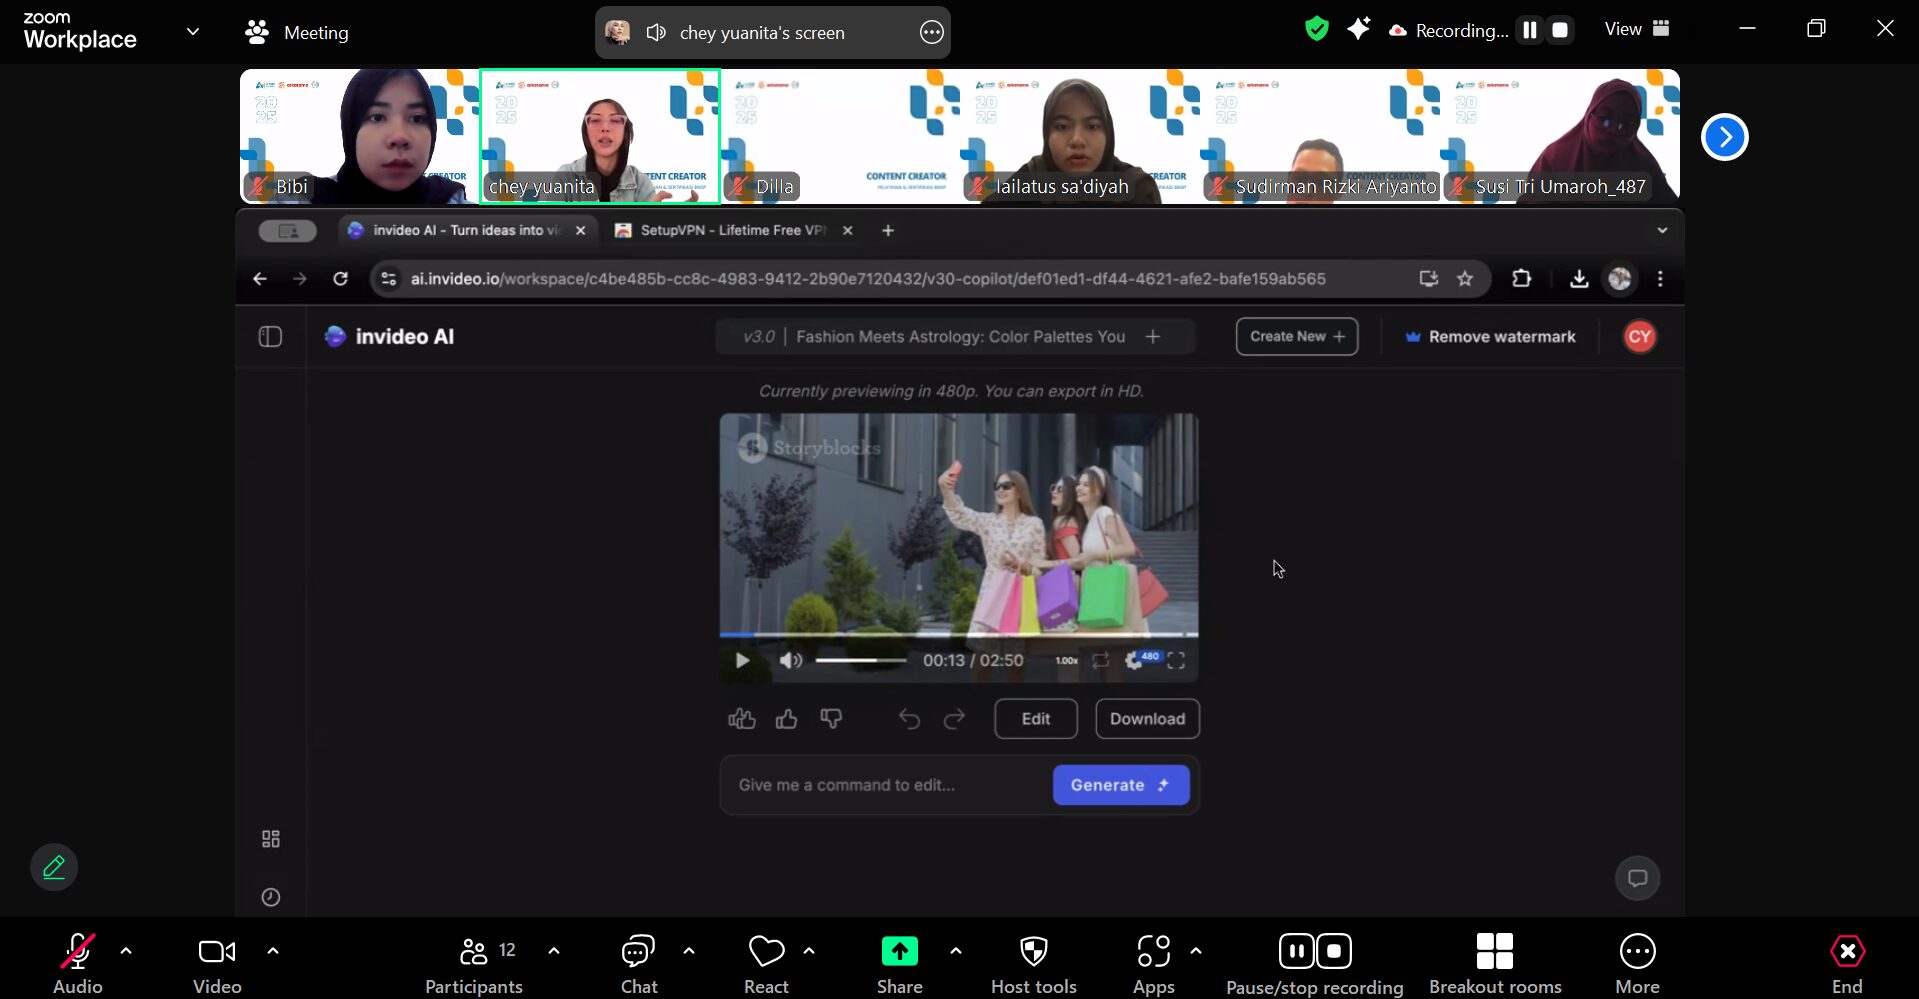Viewport: 1919px width, 999px height.
Task: Open the View layout menu
Action: click(1637, 29)
